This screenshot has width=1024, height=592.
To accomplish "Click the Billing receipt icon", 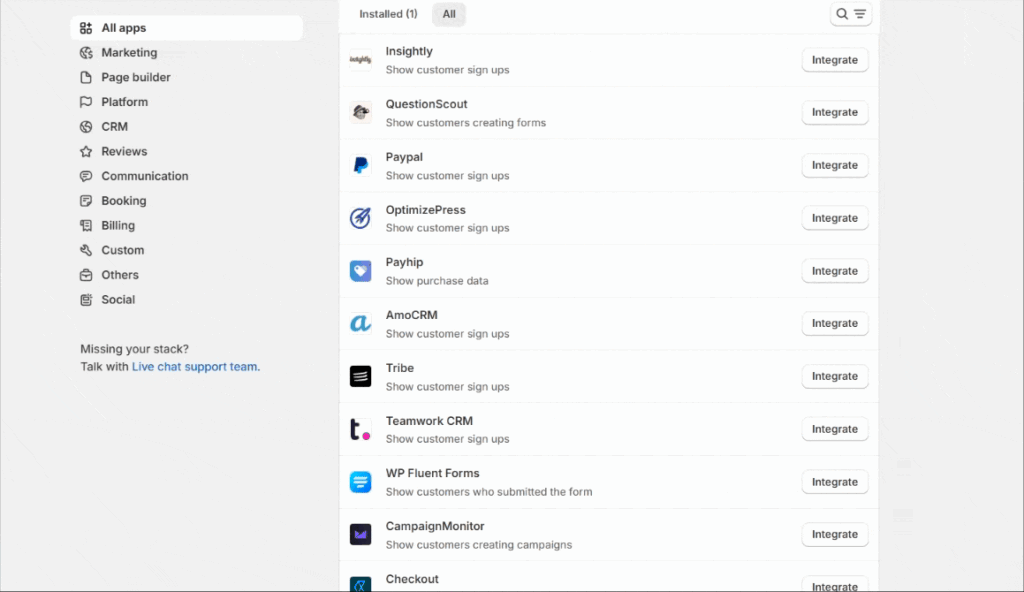I will tap(86, 225).
